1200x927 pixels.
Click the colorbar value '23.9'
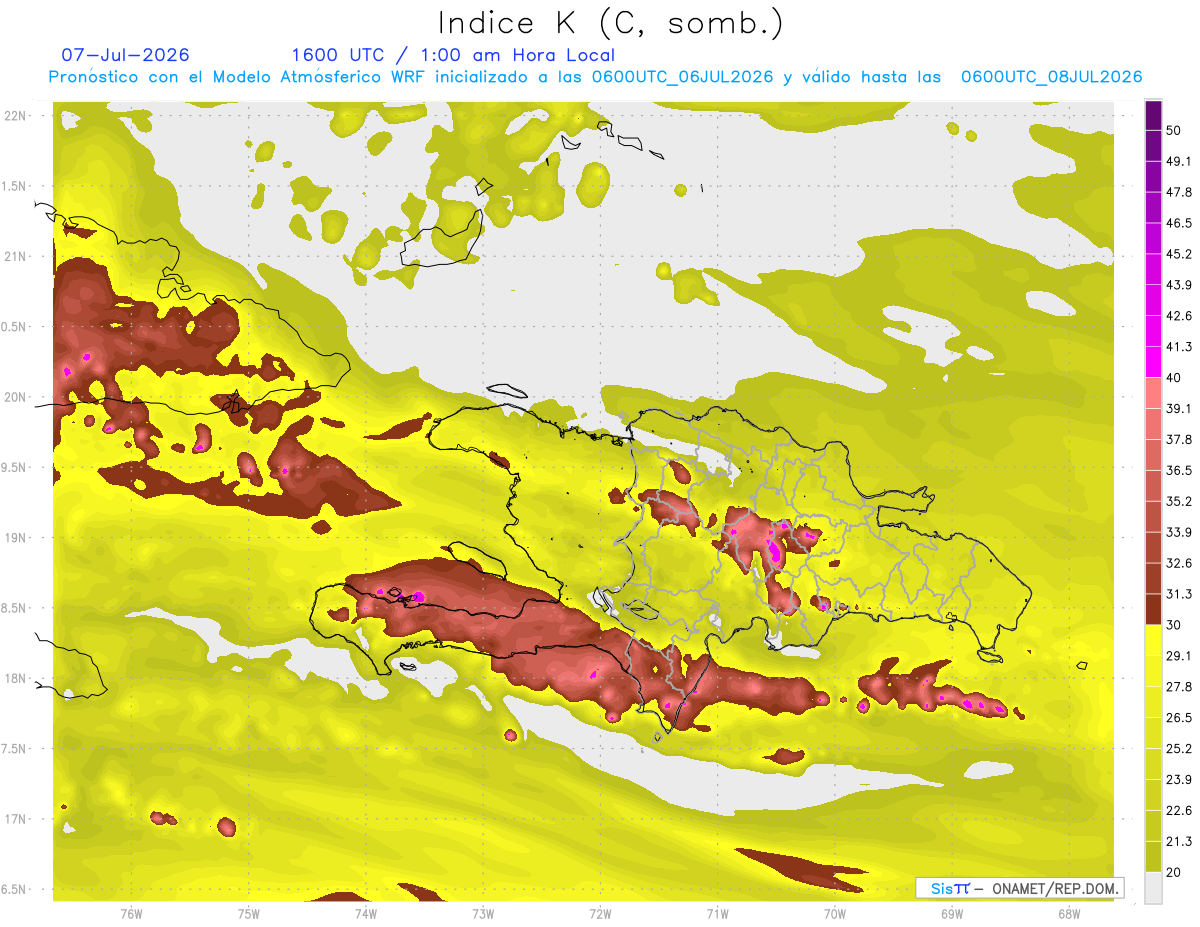pos(1179,780)
